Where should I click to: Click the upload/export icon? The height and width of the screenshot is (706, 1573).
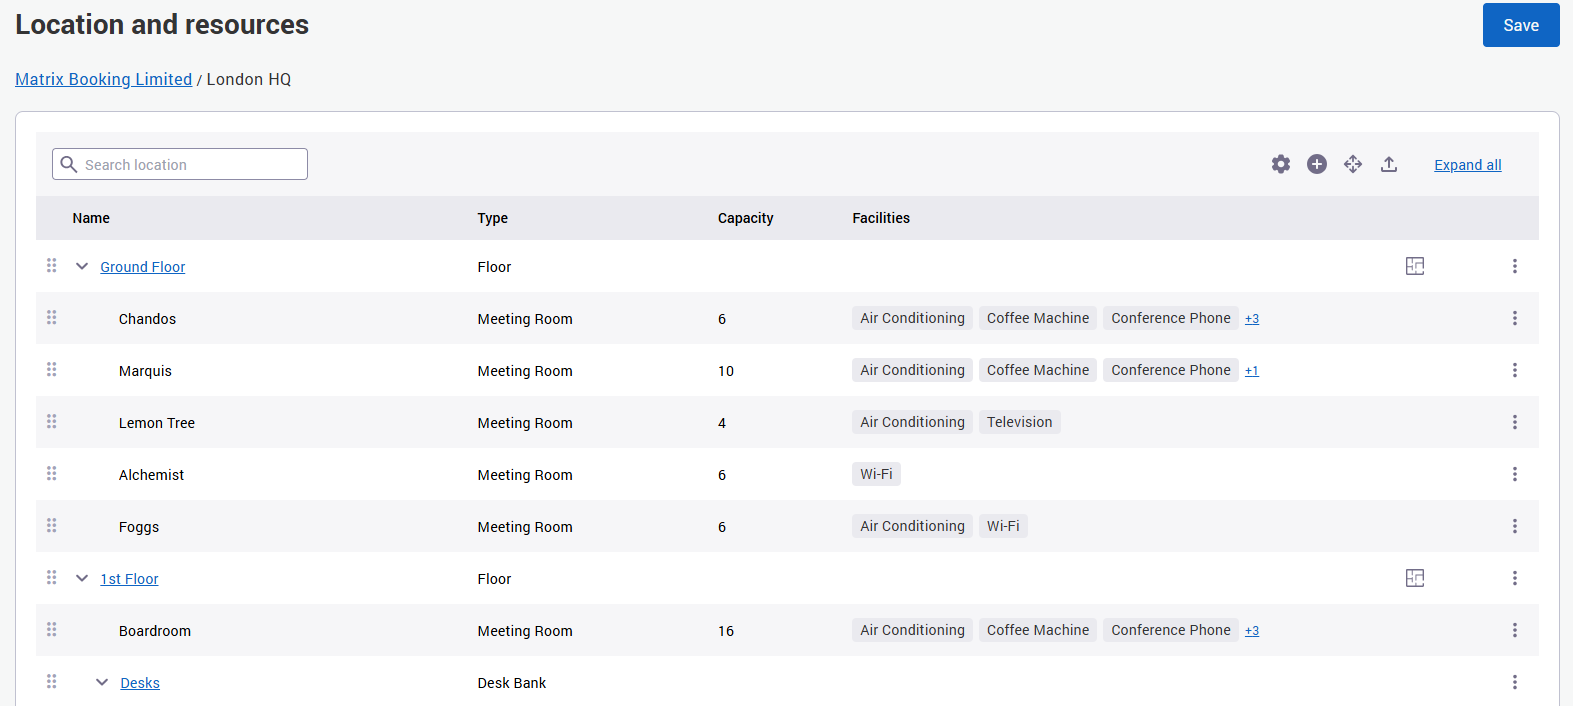point(1389,164)
